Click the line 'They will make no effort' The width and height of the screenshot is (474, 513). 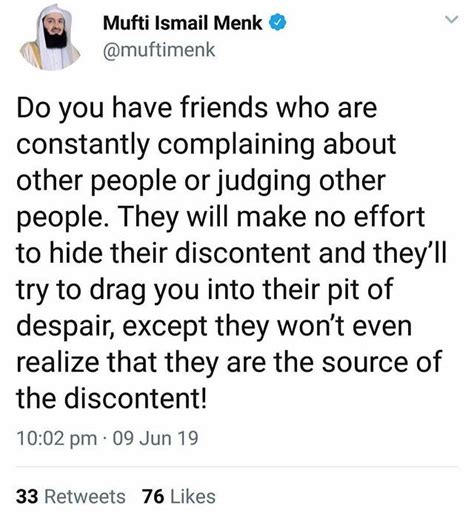(271, 217)
